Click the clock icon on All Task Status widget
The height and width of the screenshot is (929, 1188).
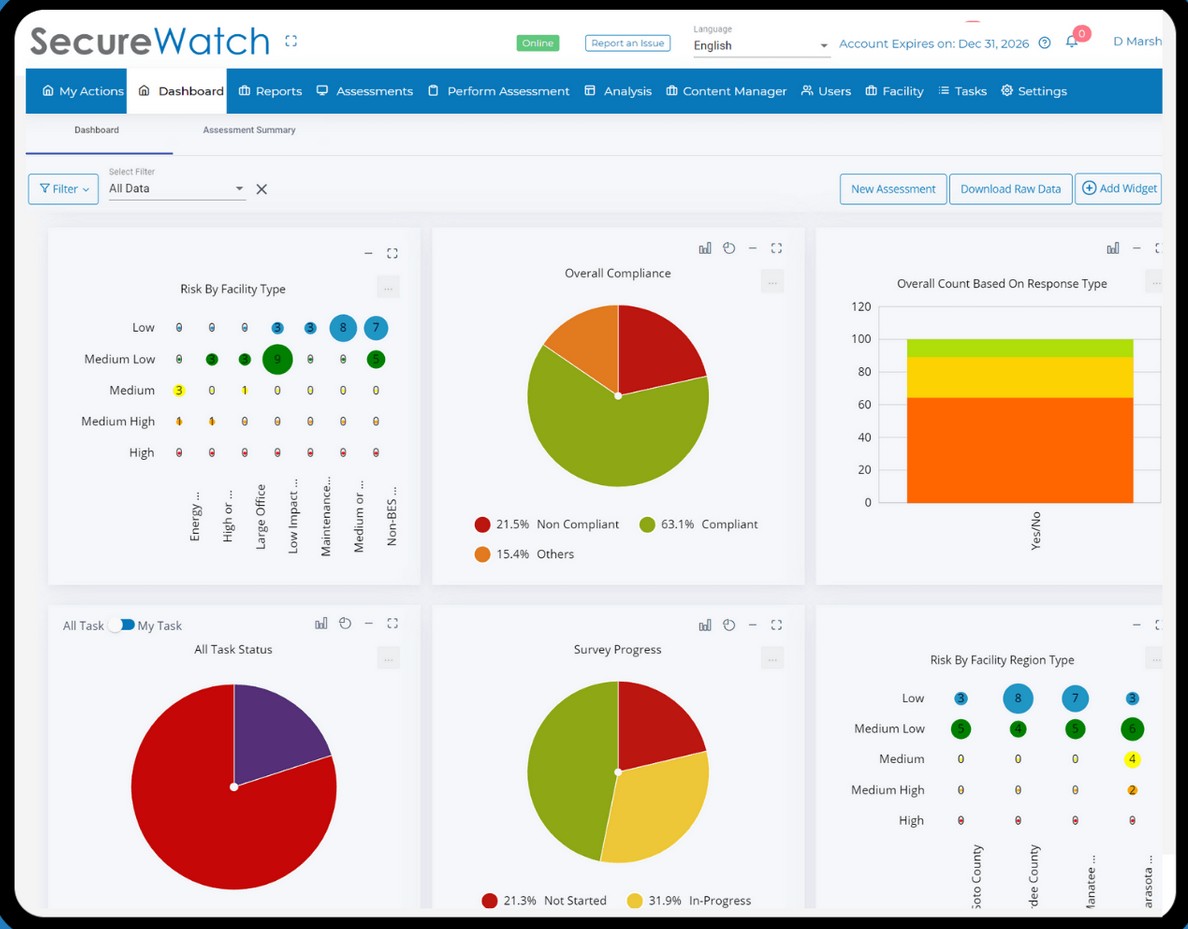pyautogui.click(x=345, y=622)
